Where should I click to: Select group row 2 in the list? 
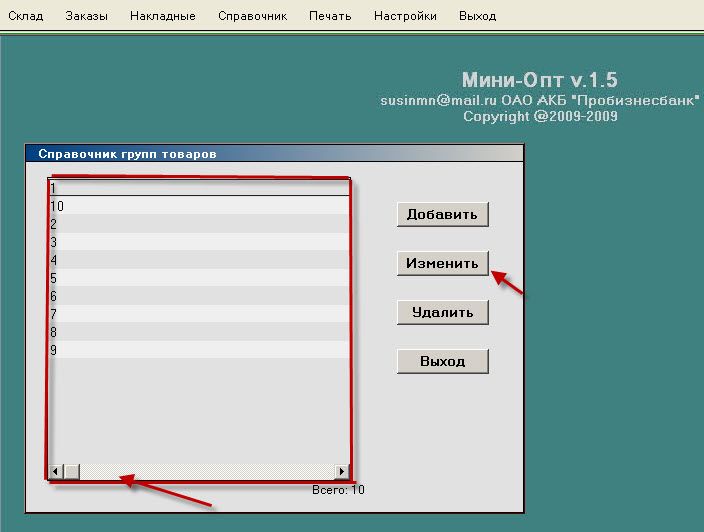(x=200, y=224)
